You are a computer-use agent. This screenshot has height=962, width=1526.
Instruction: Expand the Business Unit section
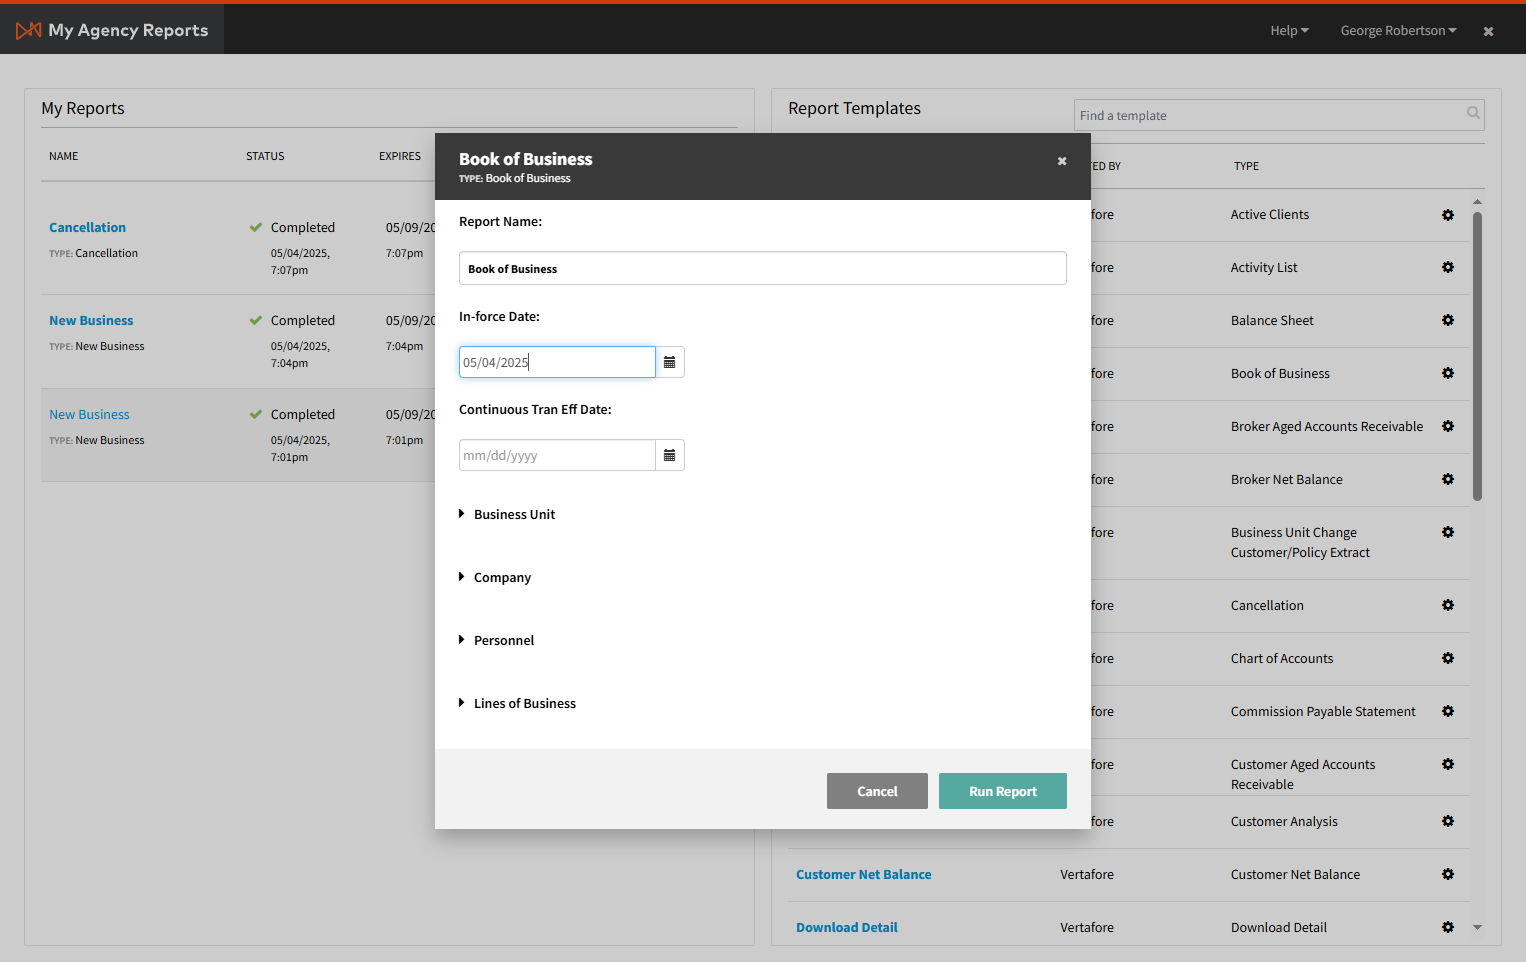tap(507, 514)
